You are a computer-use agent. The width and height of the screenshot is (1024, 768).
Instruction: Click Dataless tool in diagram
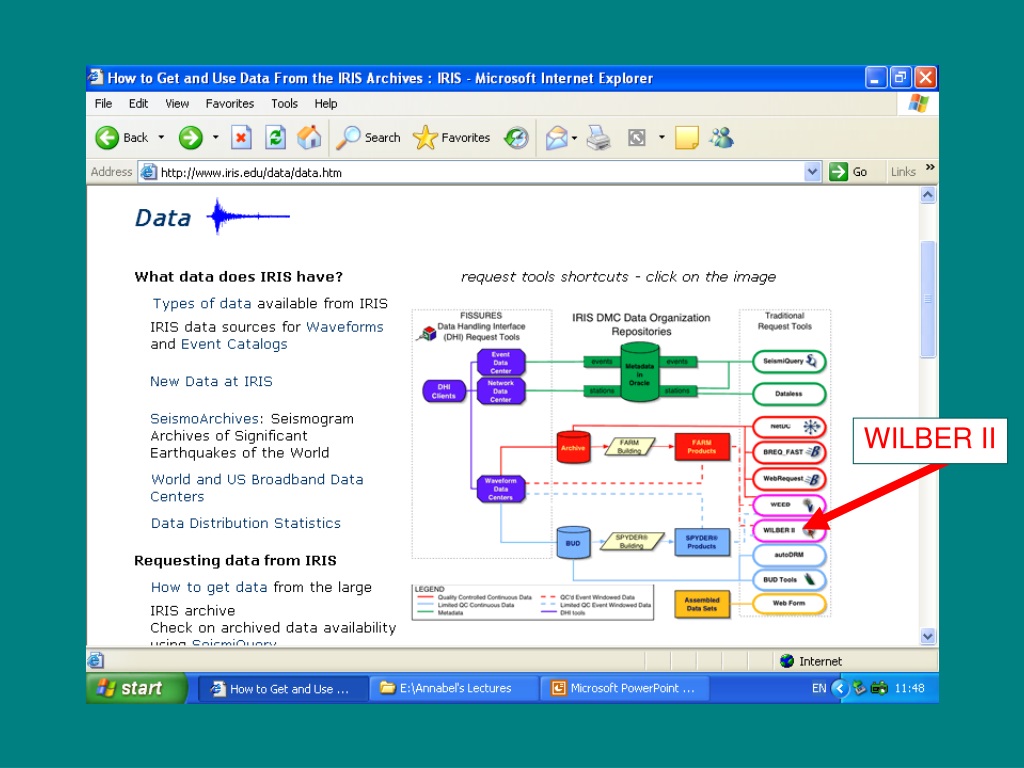(789, 394)
